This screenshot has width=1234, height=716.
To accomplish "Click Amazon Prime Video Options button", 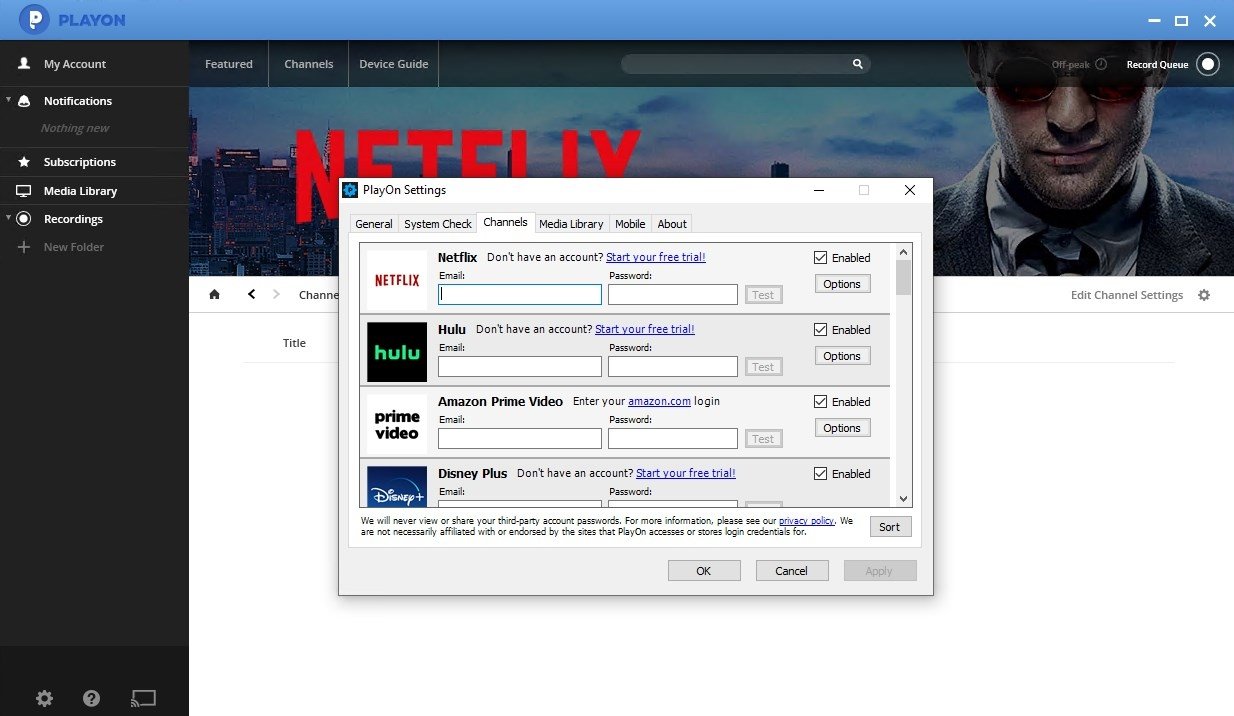I will point(842,428).
